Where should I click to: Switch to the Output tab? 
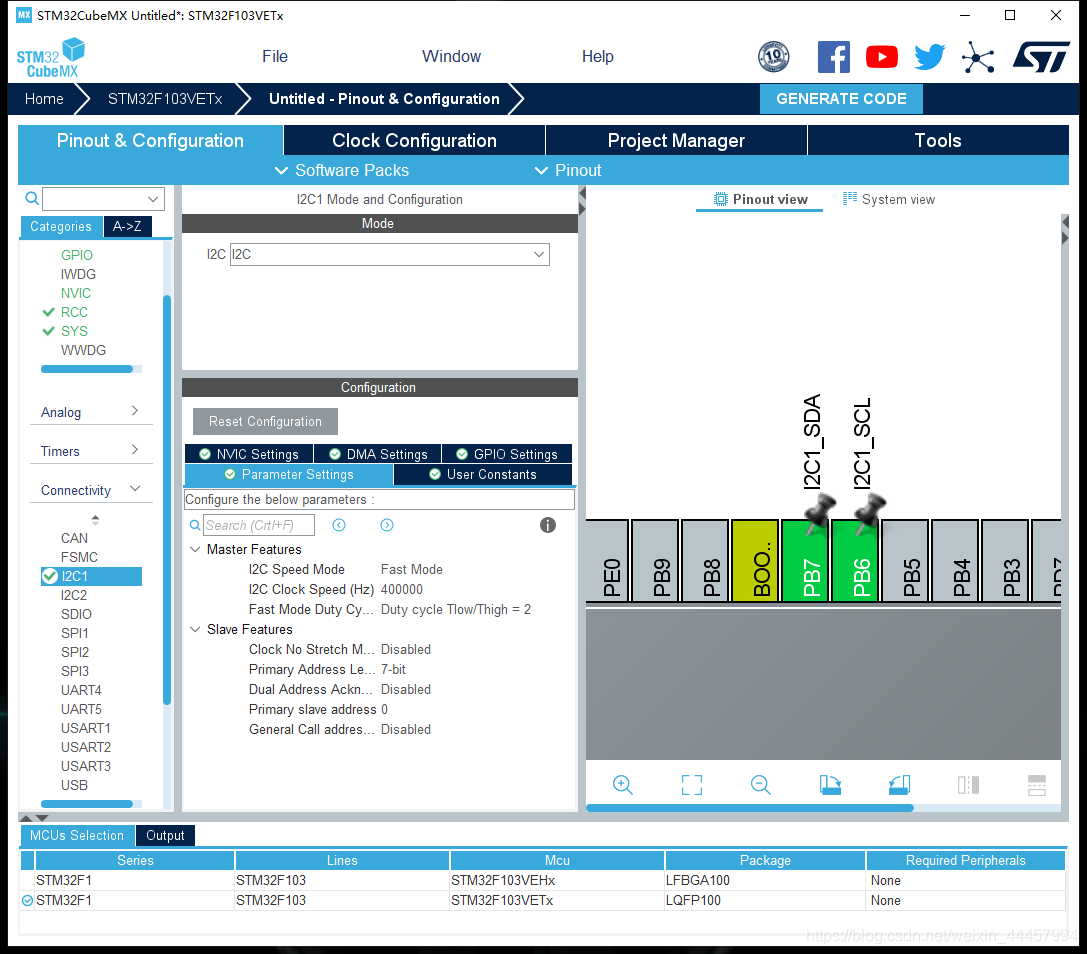(x=165, y=835)
